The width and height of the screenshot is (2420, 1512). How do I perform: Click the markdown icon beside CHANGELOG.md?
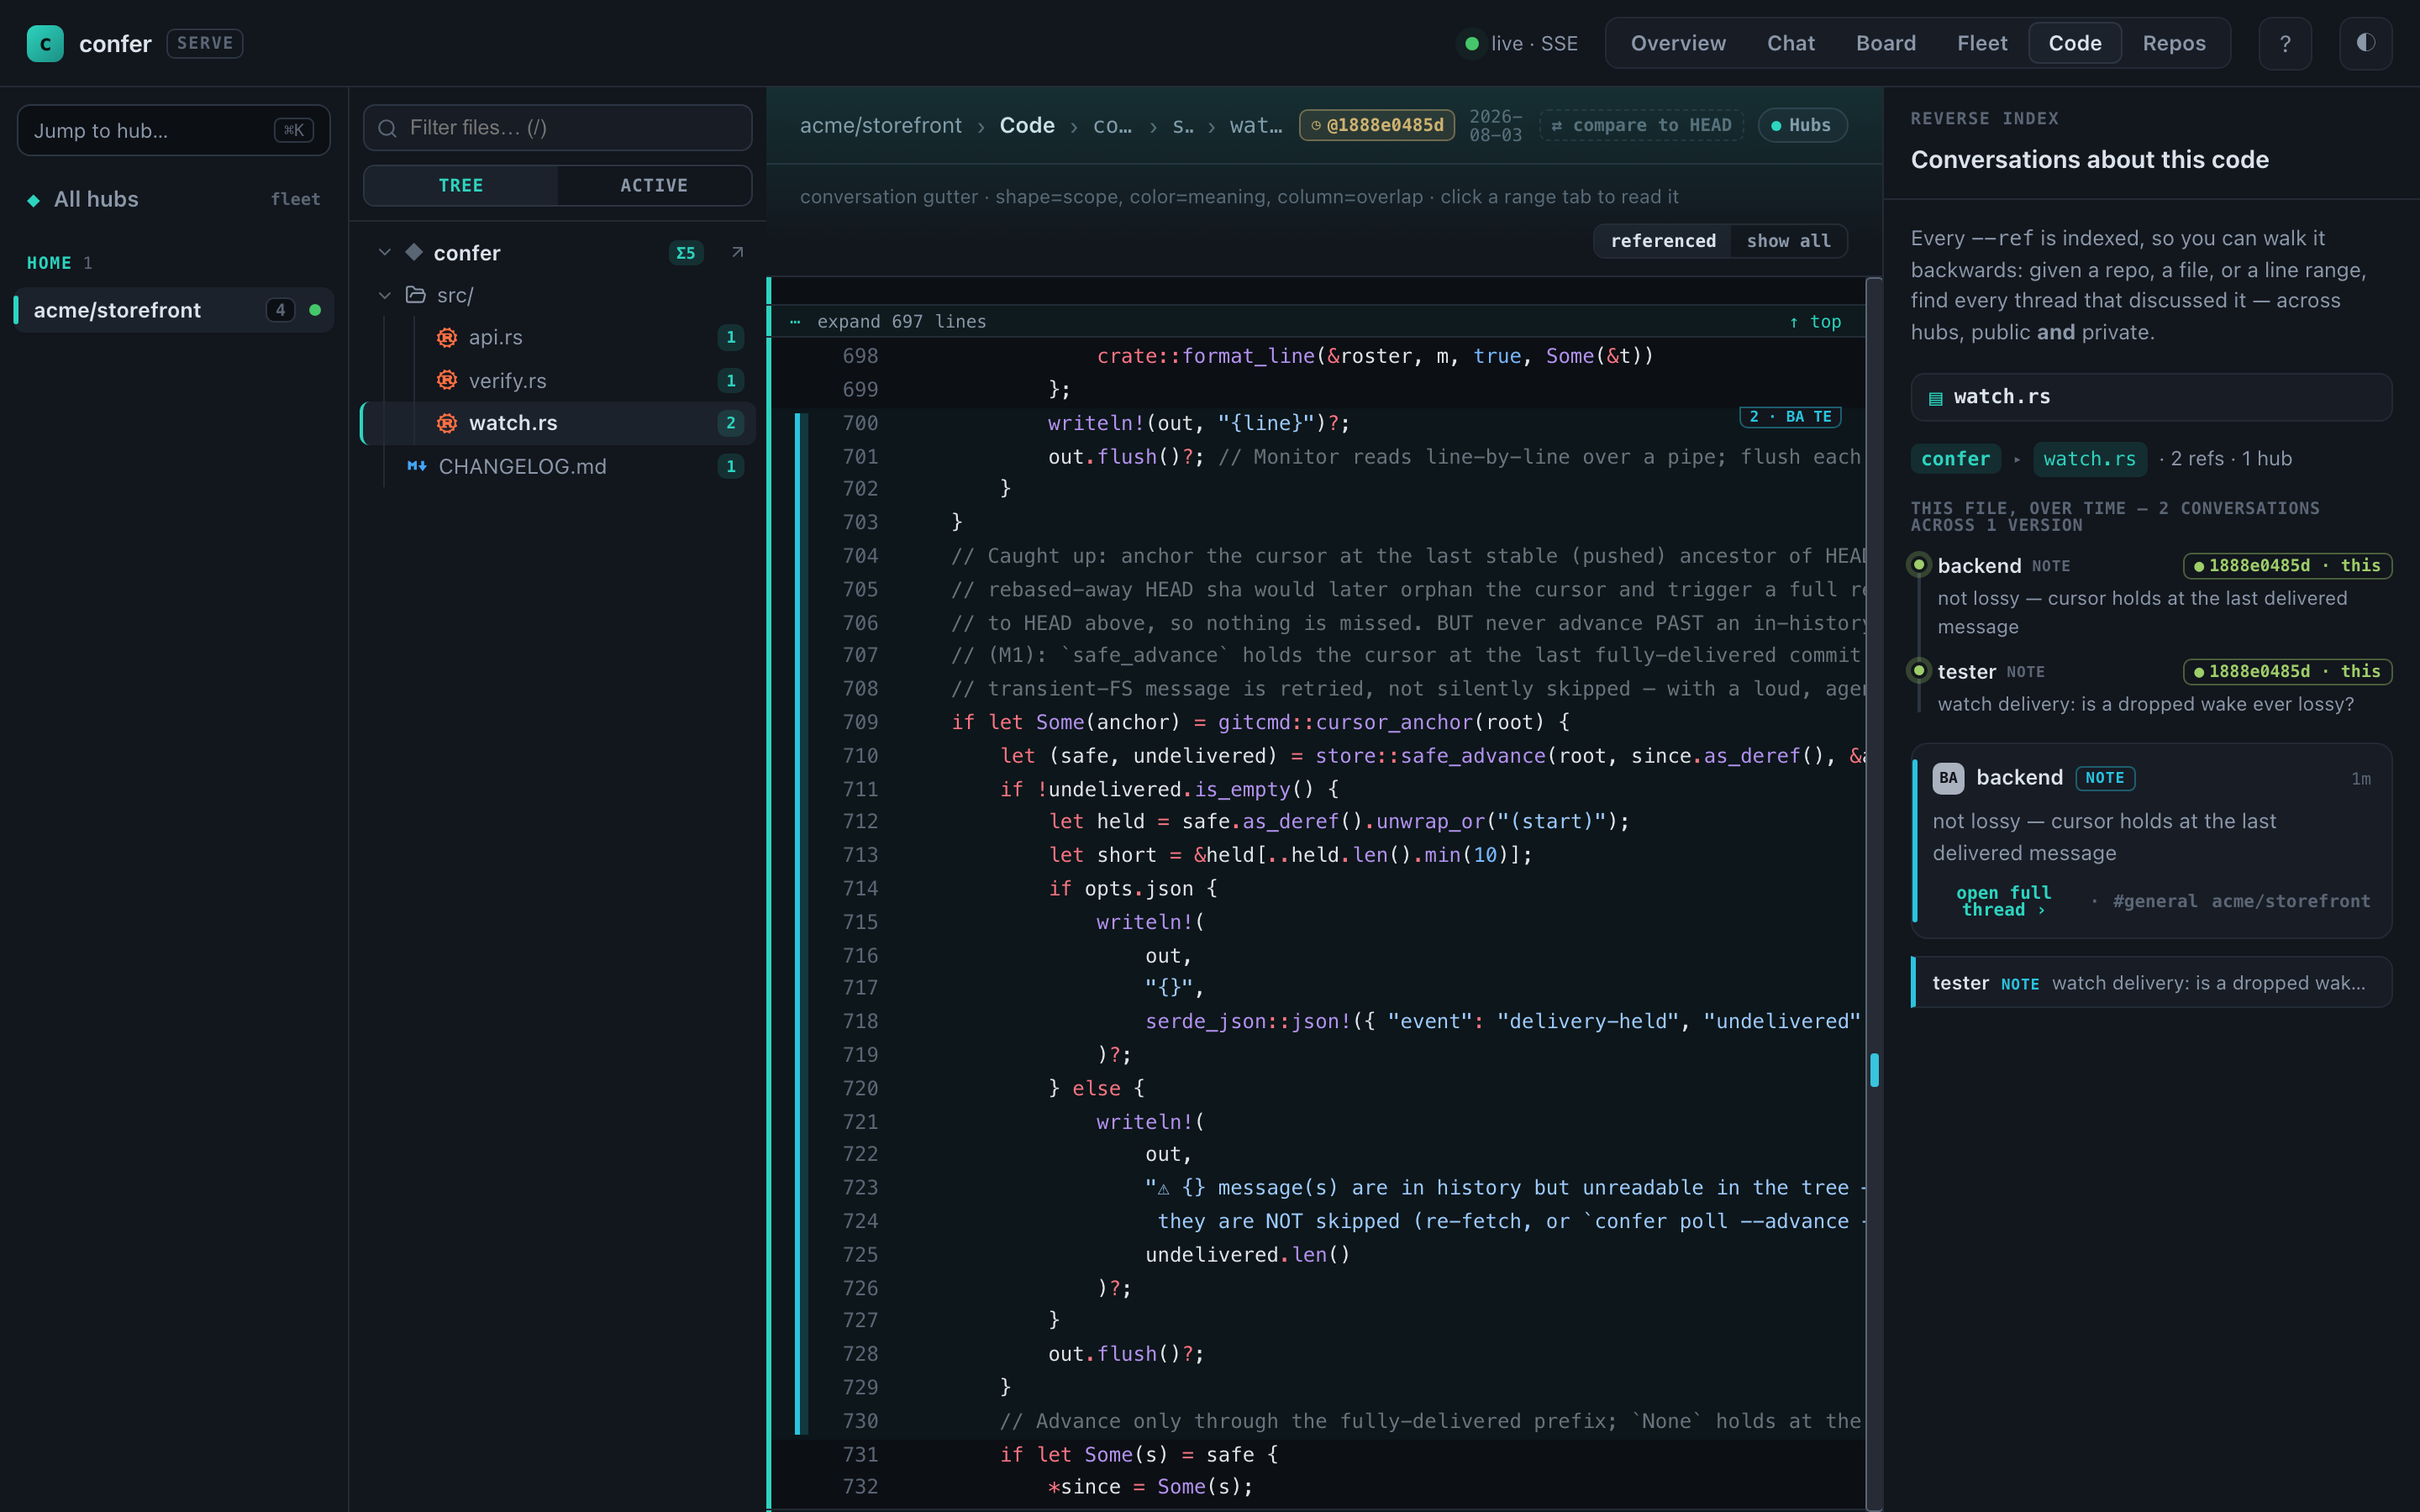click(x=417, y=466)
